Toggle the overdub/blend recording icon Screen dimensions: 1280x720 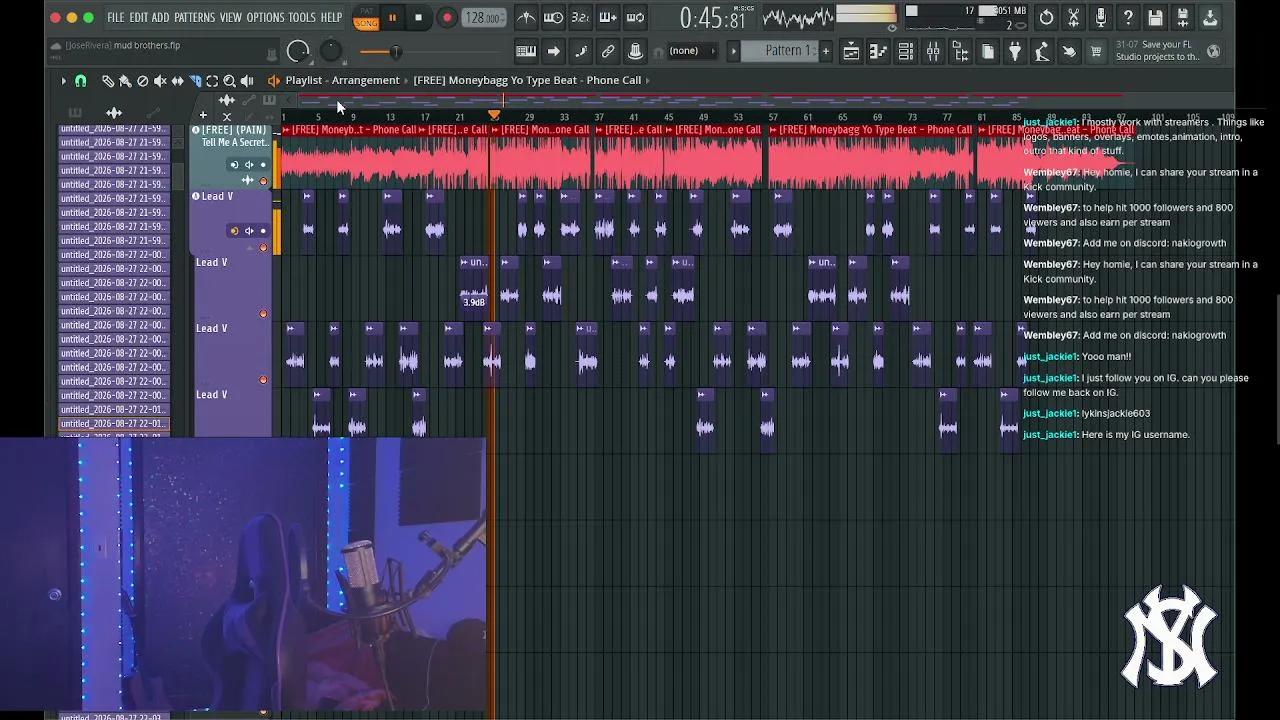[607, 18]
